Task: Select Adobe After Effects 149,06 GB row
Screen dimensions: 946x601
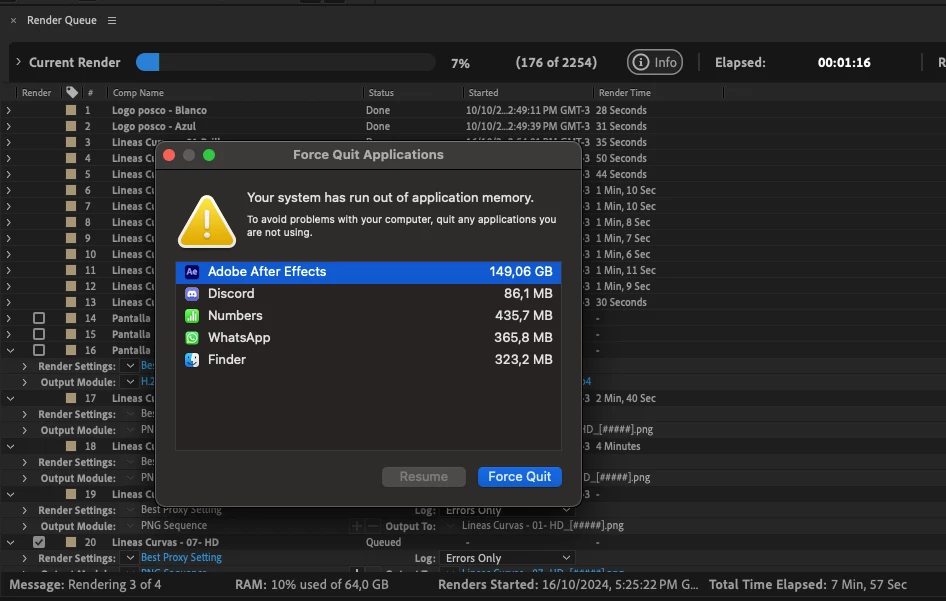Action: point(368,272)
